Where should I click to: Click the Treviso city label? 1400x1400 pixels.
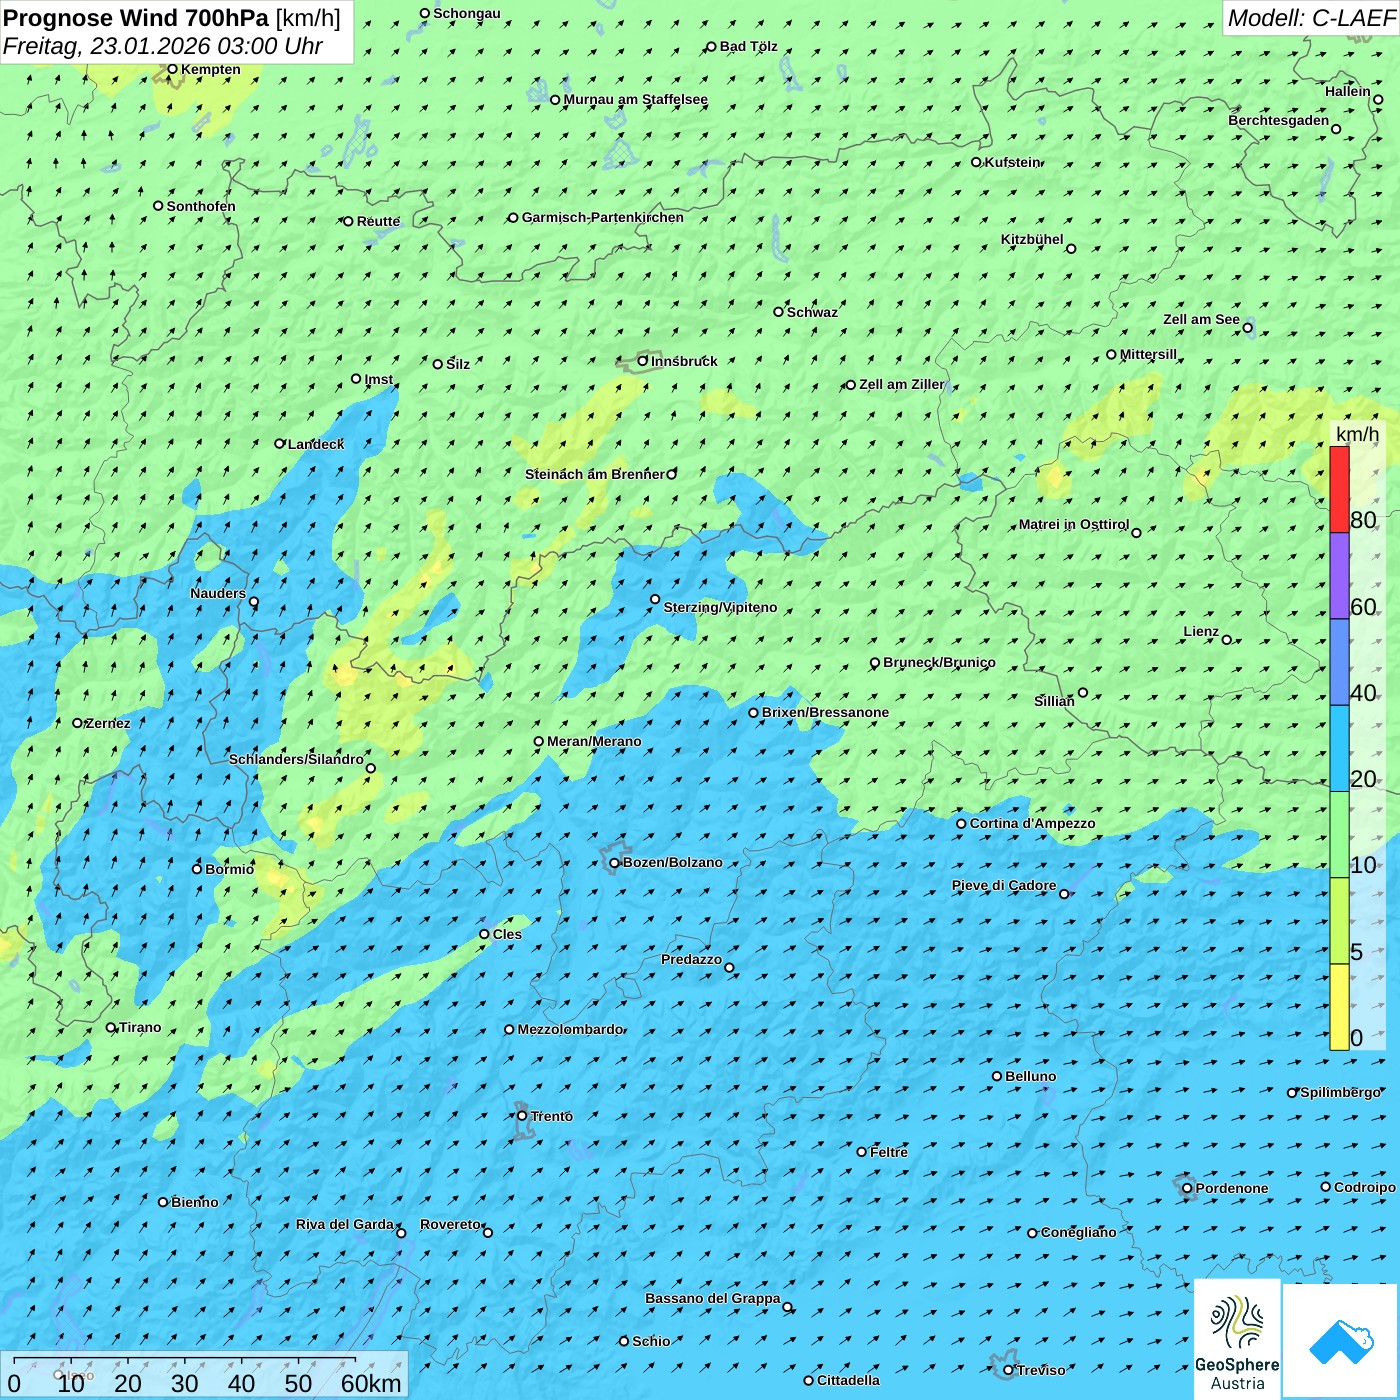click(x=1041, y=1370)
